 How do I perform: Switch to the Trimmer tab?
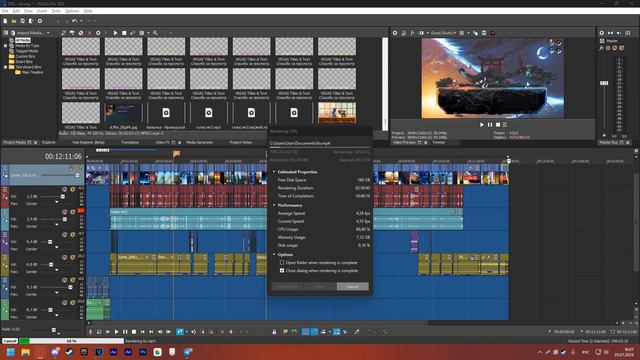(x=439, y=142)
